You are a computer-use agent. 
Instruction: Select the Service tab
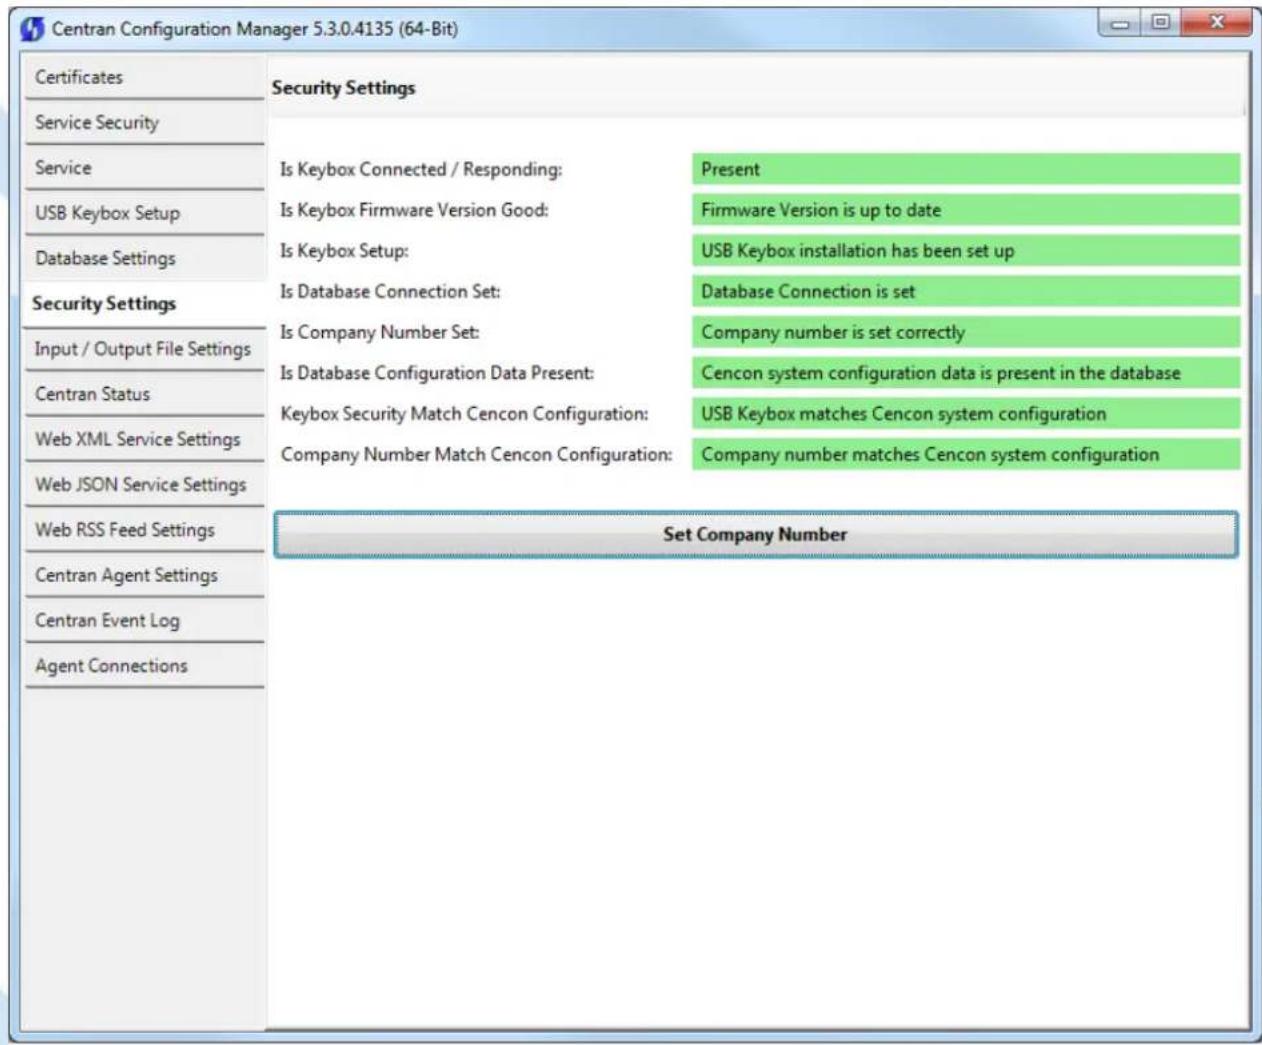(144, 168)
